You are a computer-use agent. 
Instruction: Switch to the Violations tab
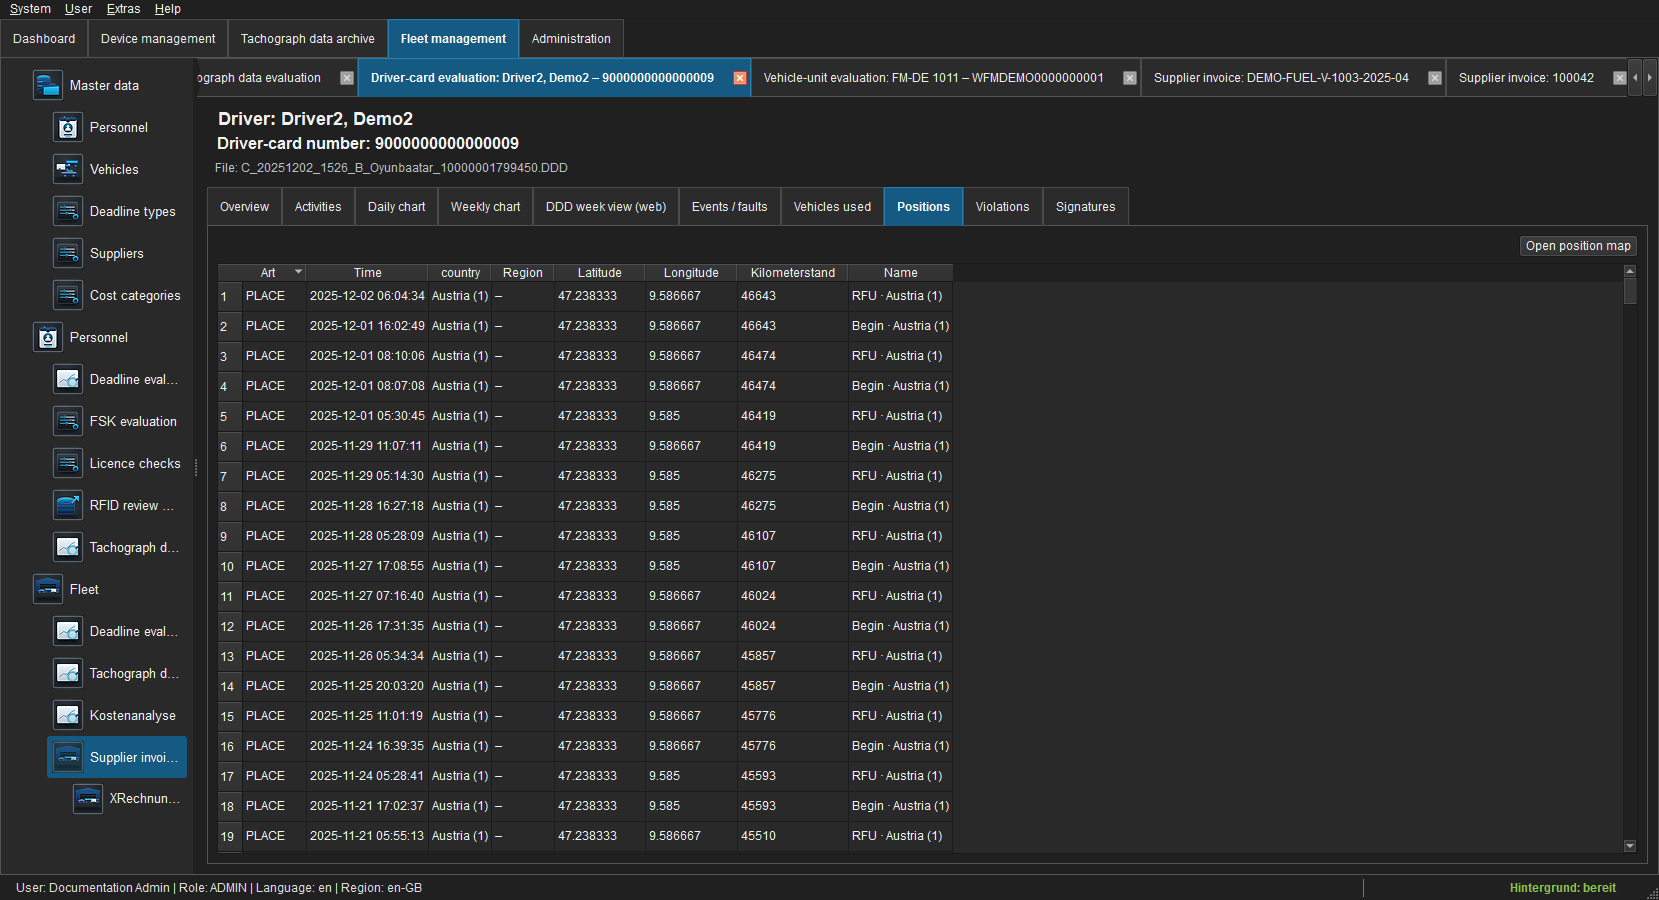(1002, 207)
